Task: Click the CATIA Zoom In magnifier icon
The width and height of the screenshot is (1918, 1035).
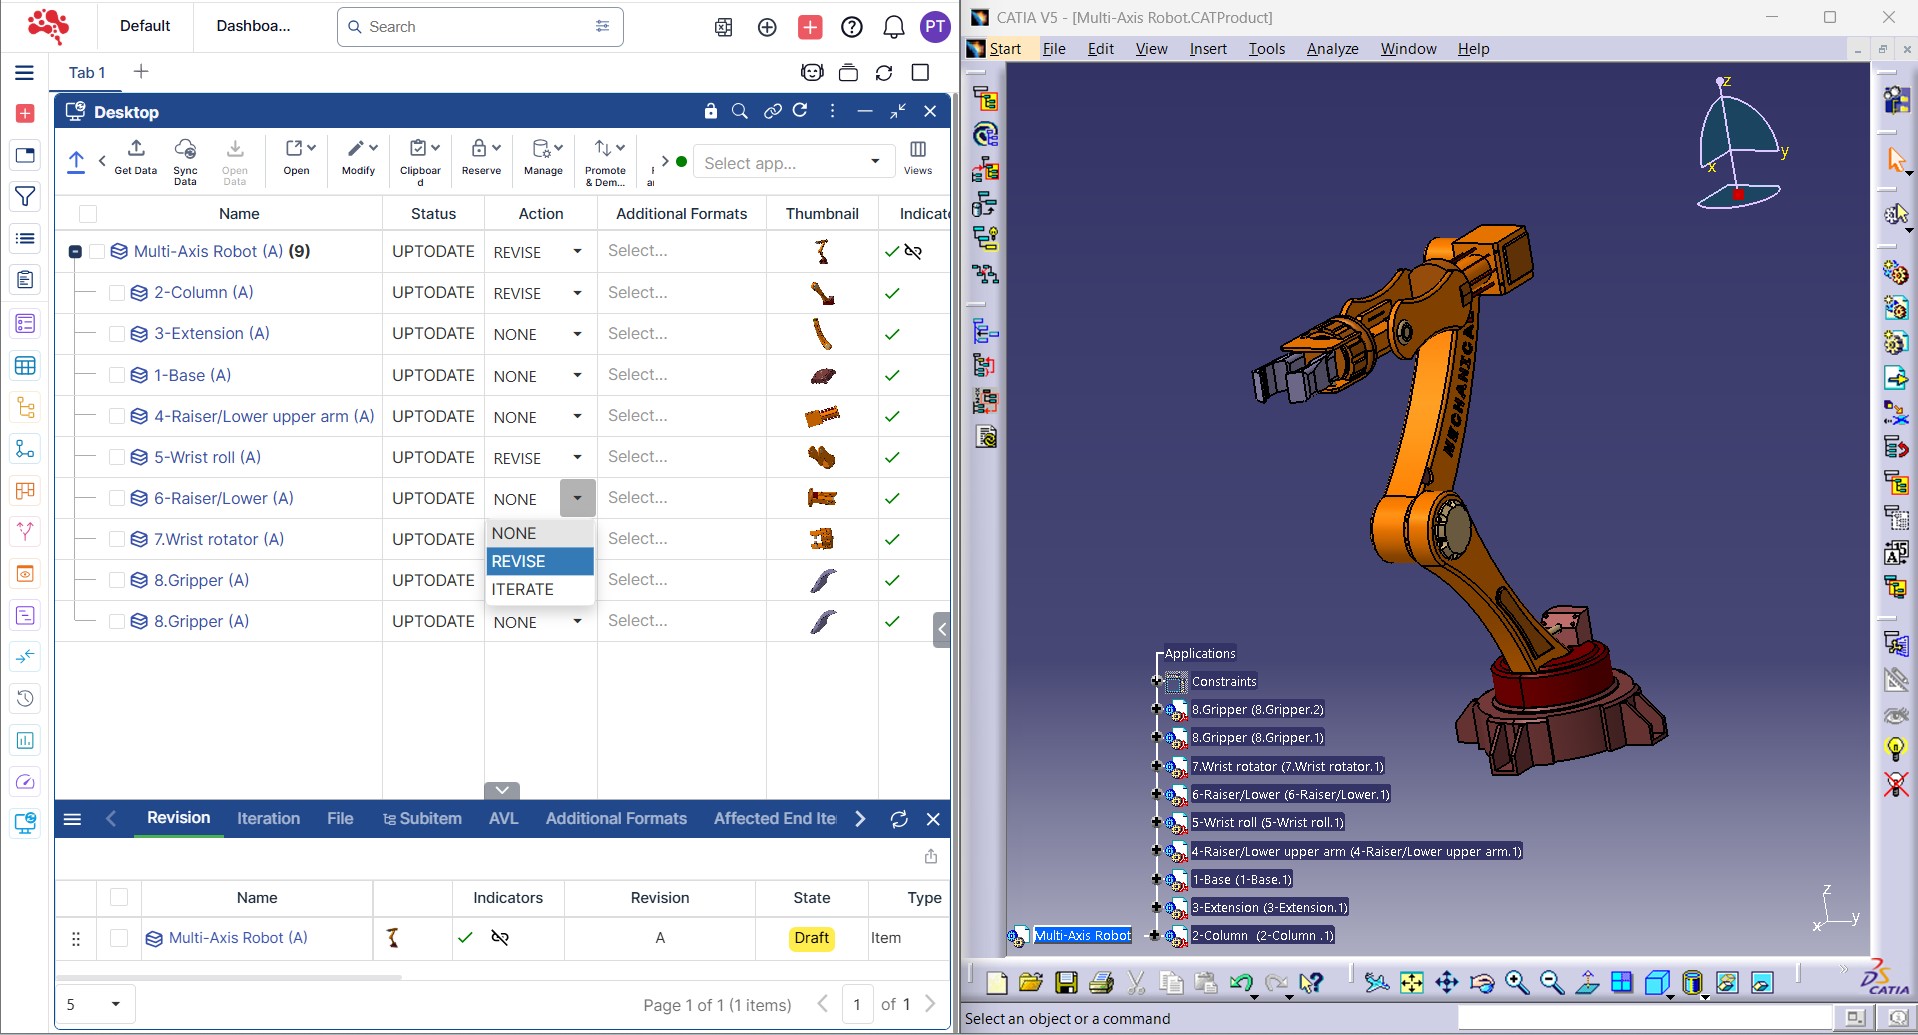Action: [1517, 983]
